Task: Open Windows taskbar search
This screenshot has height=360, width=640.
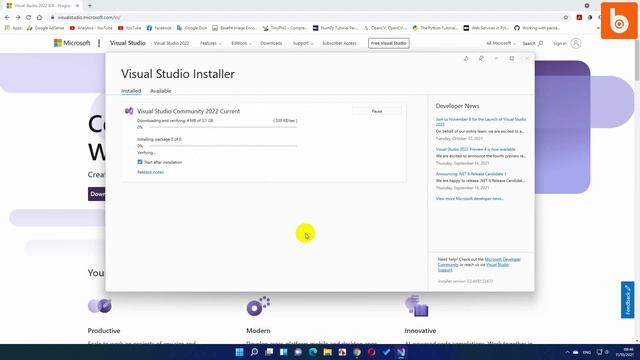Action: (x=254, y=352)
